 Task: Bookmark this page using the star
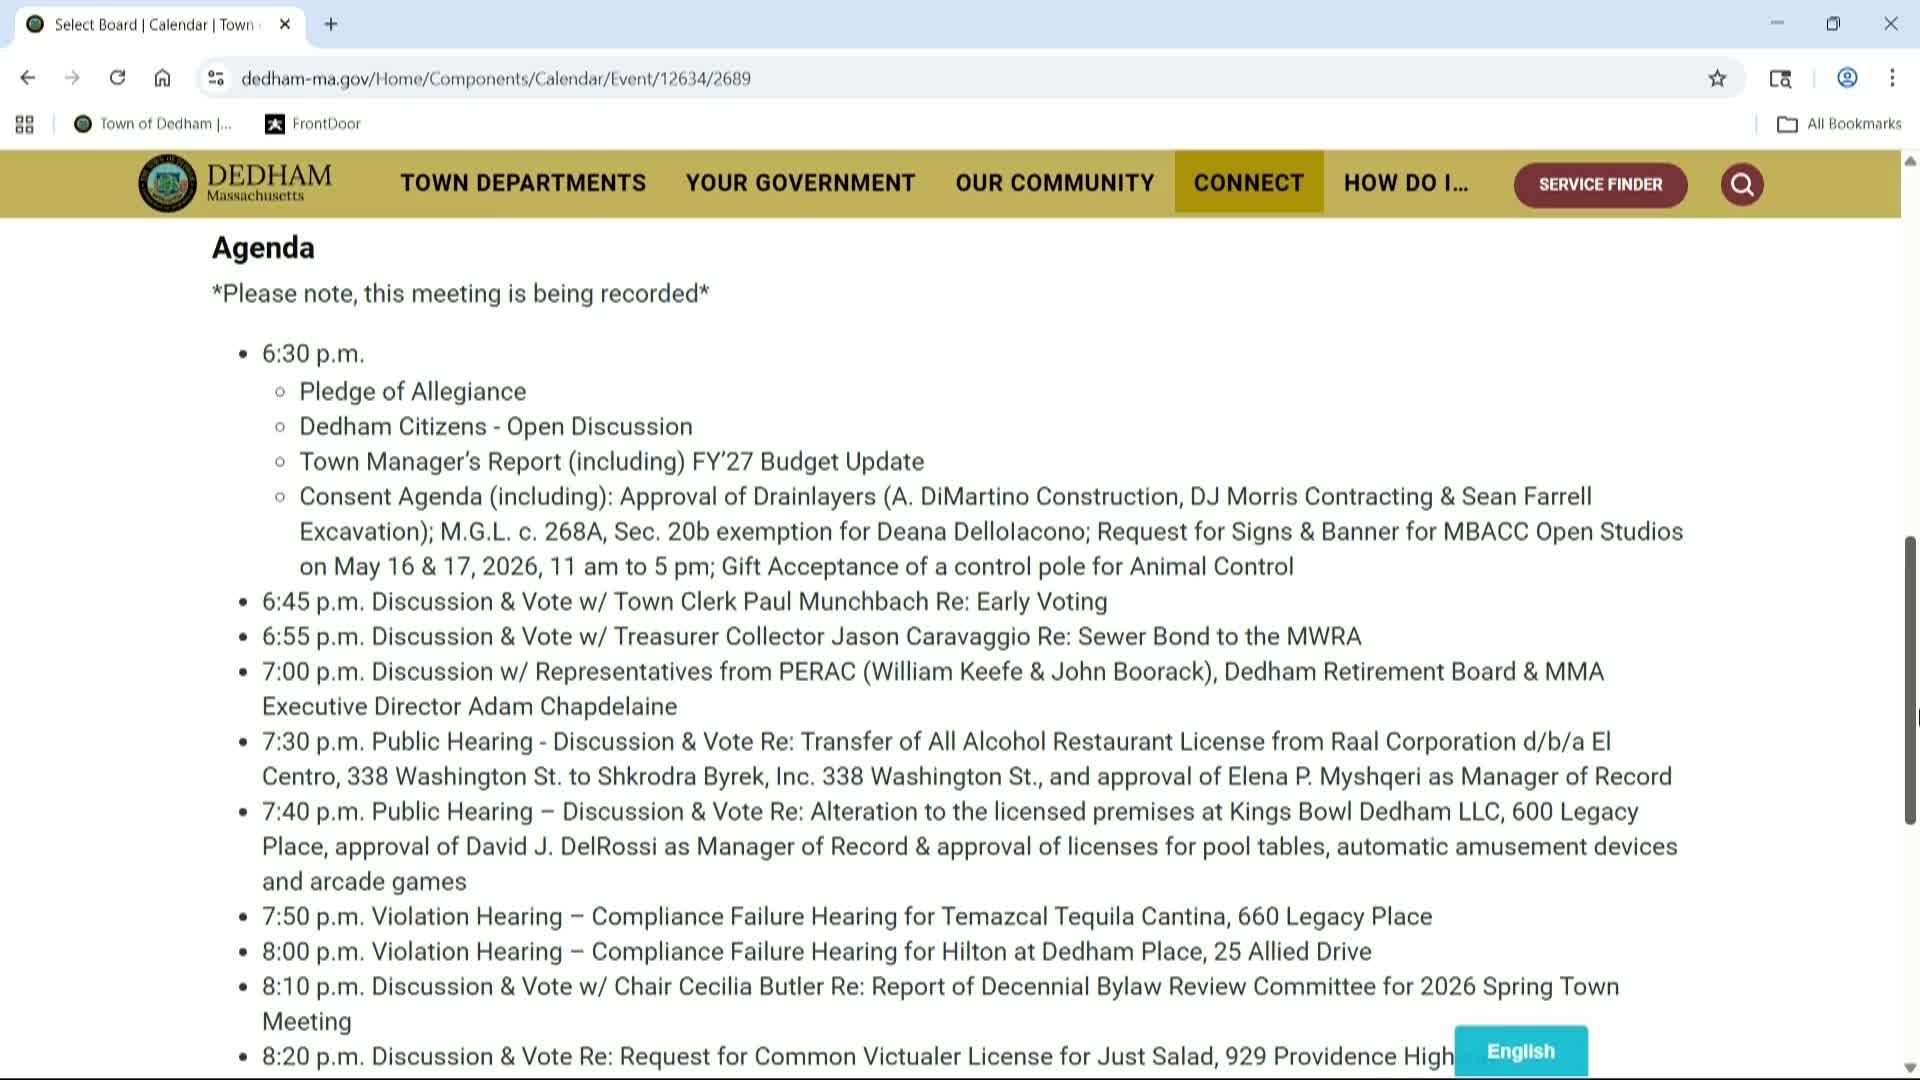(1717, 77)
